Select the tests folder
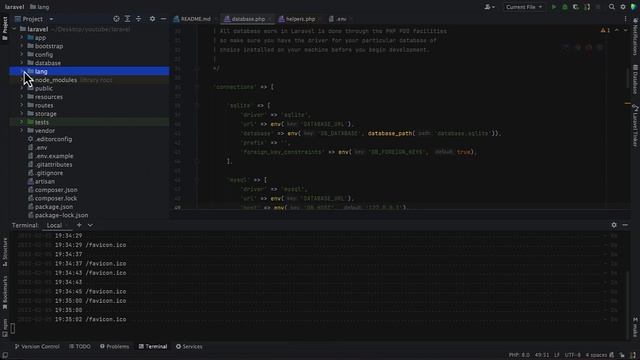 [89, 122]
